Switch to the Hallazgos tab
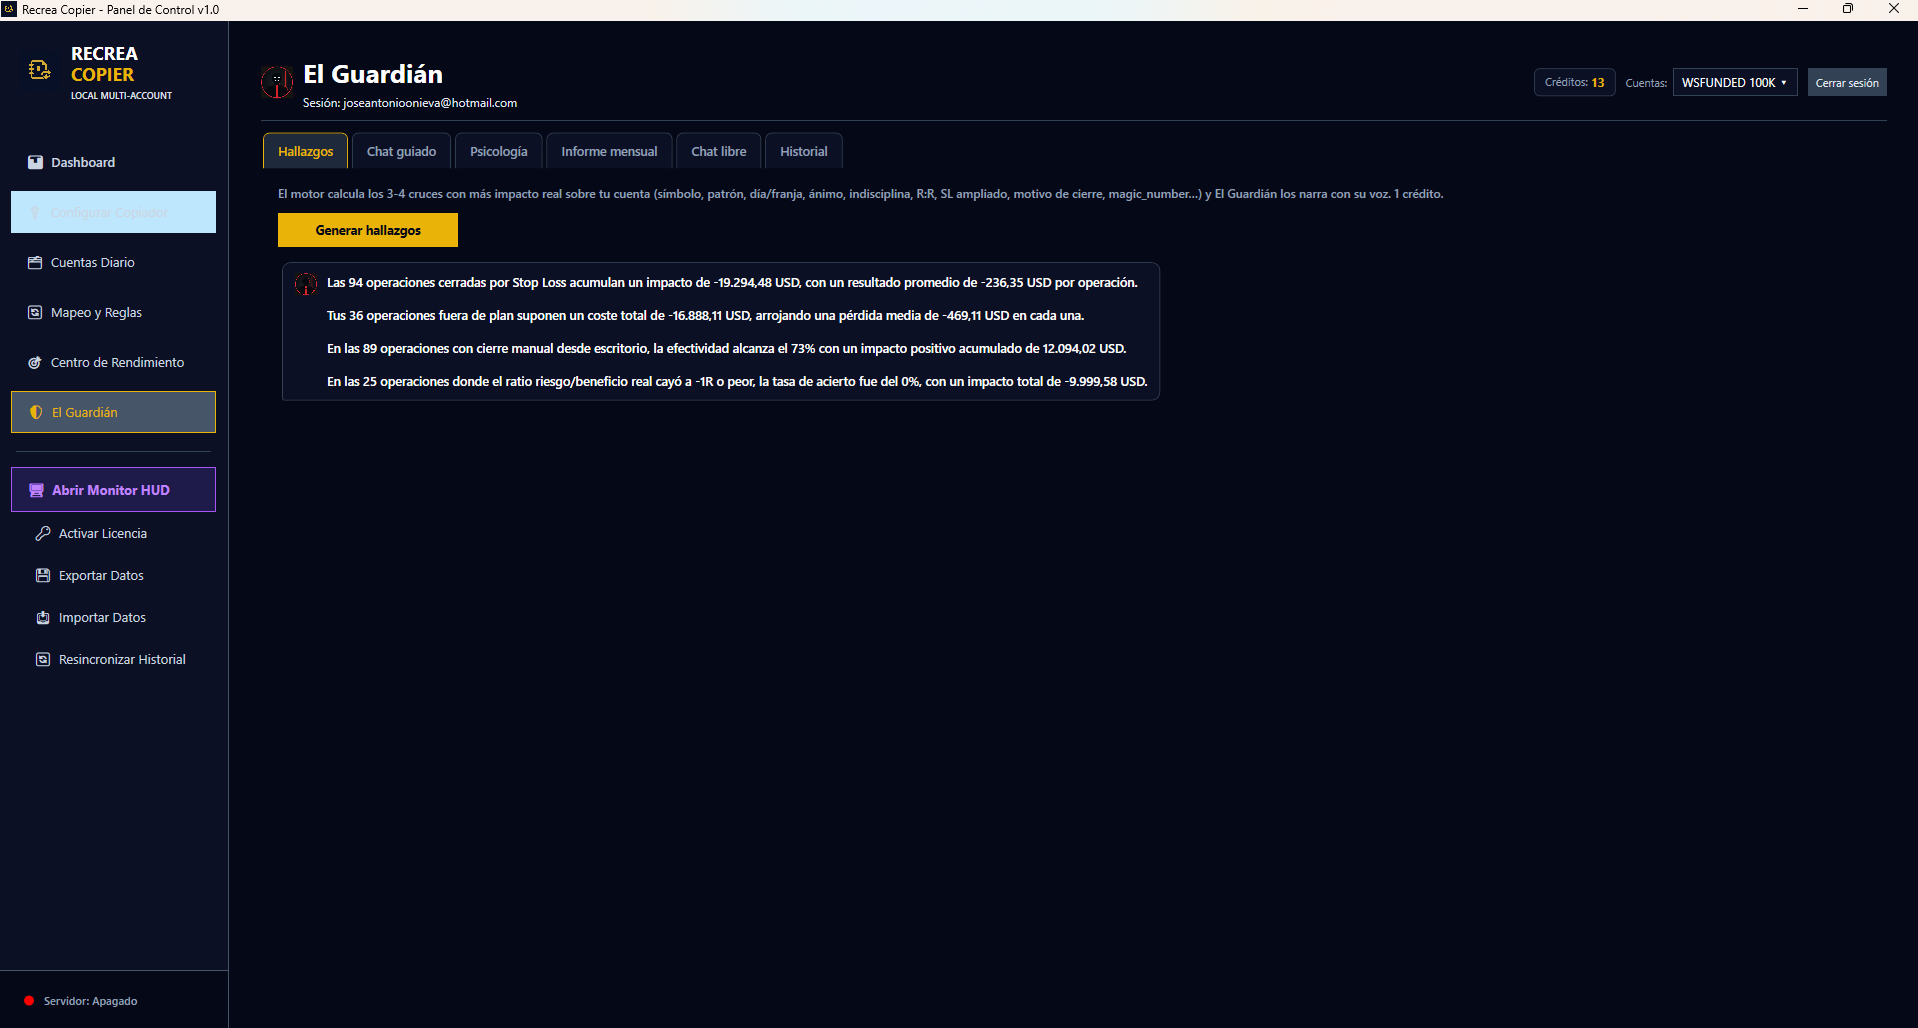 (306, 151)
